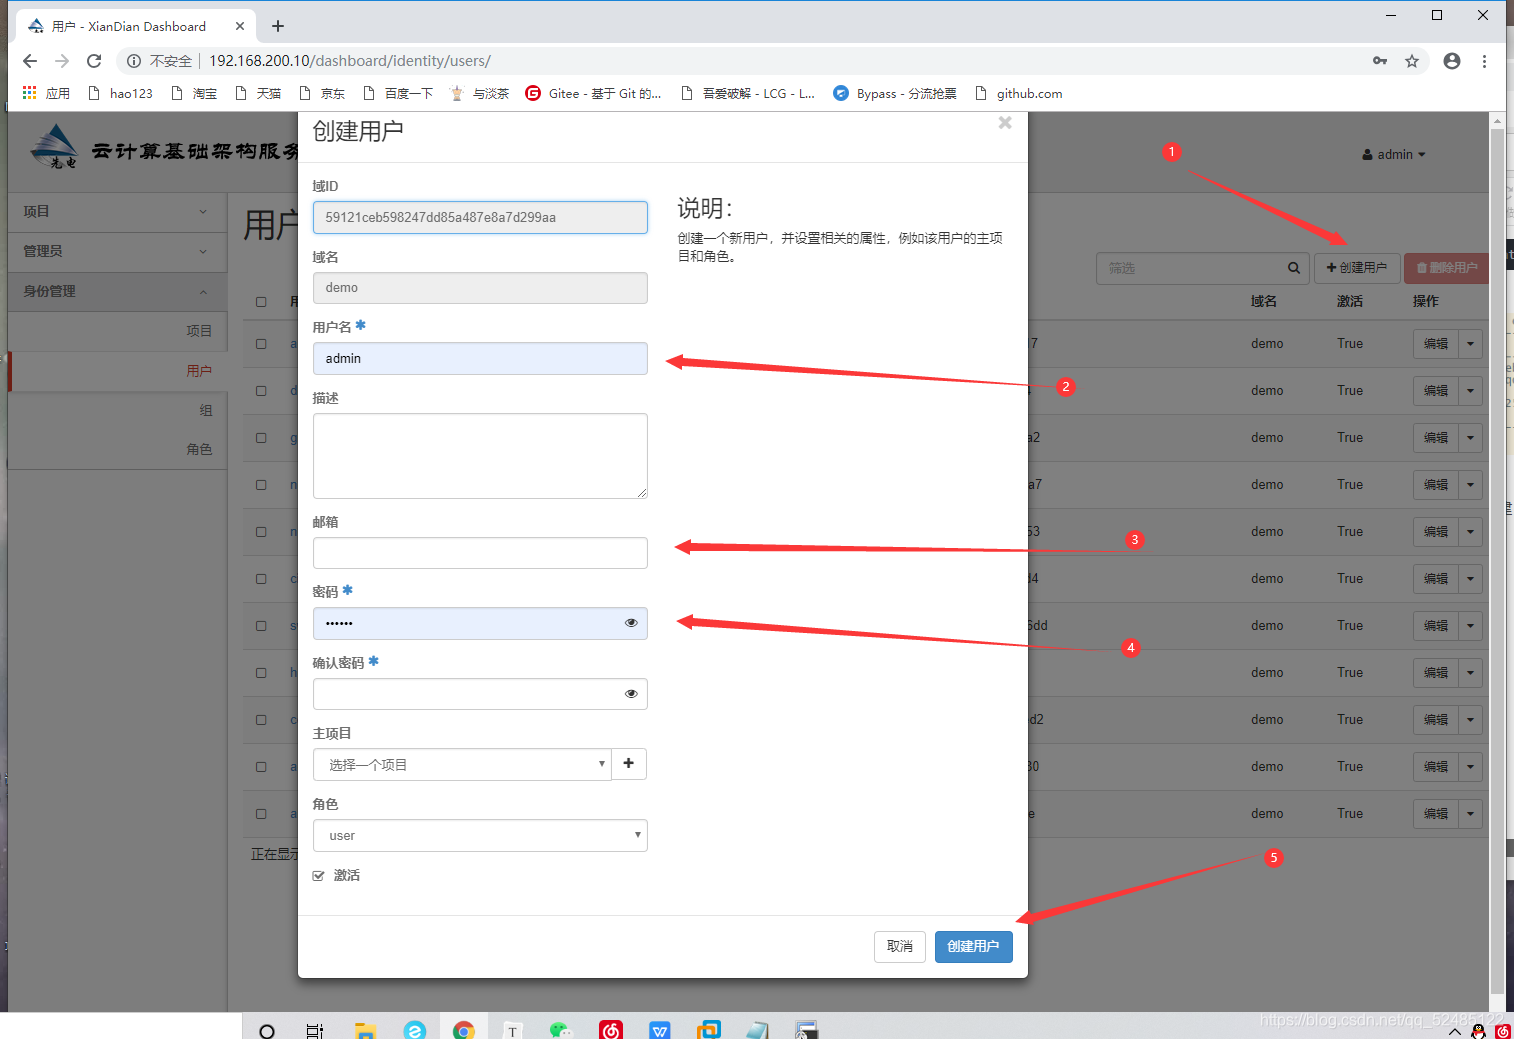The image size is (1514, 1039).
Task: Toggle the select-all checkbox in table header
Action: pyautogui.click(x=261, y=302)
